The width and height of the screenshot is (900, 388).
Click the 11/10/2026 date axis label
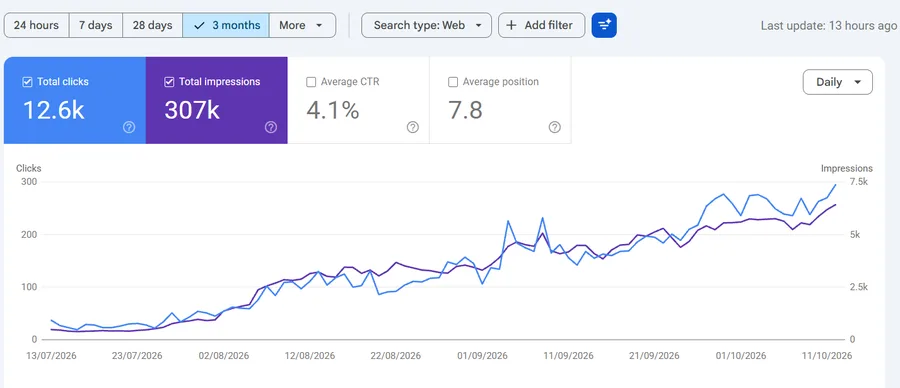(x=827, y=356)
